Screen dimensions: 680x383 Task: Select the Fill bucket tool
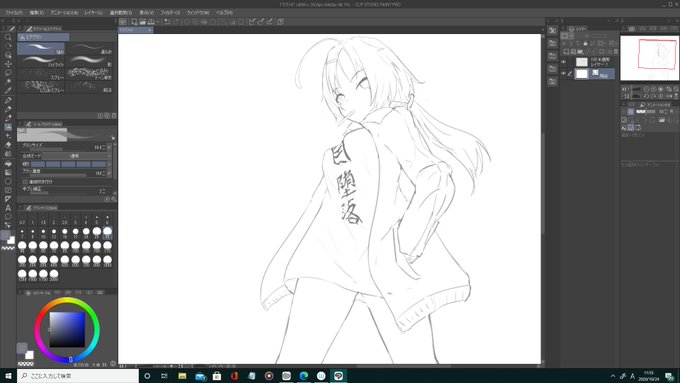pyautogui.click(x=8, y=163)
